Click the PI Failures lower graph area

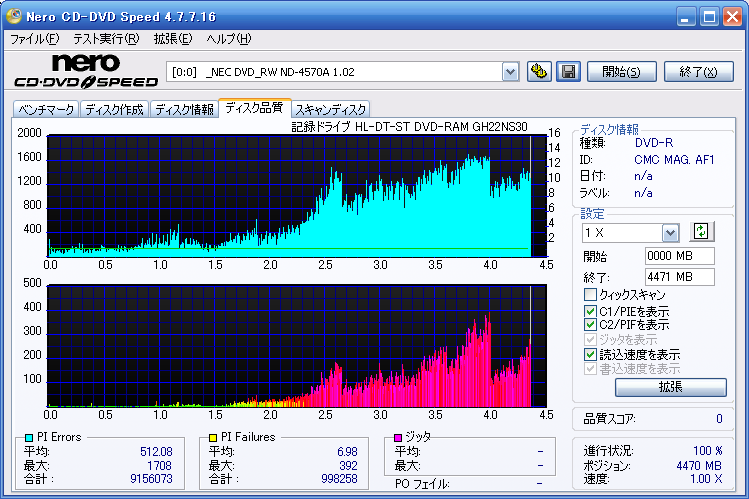[x=297, y=346]
